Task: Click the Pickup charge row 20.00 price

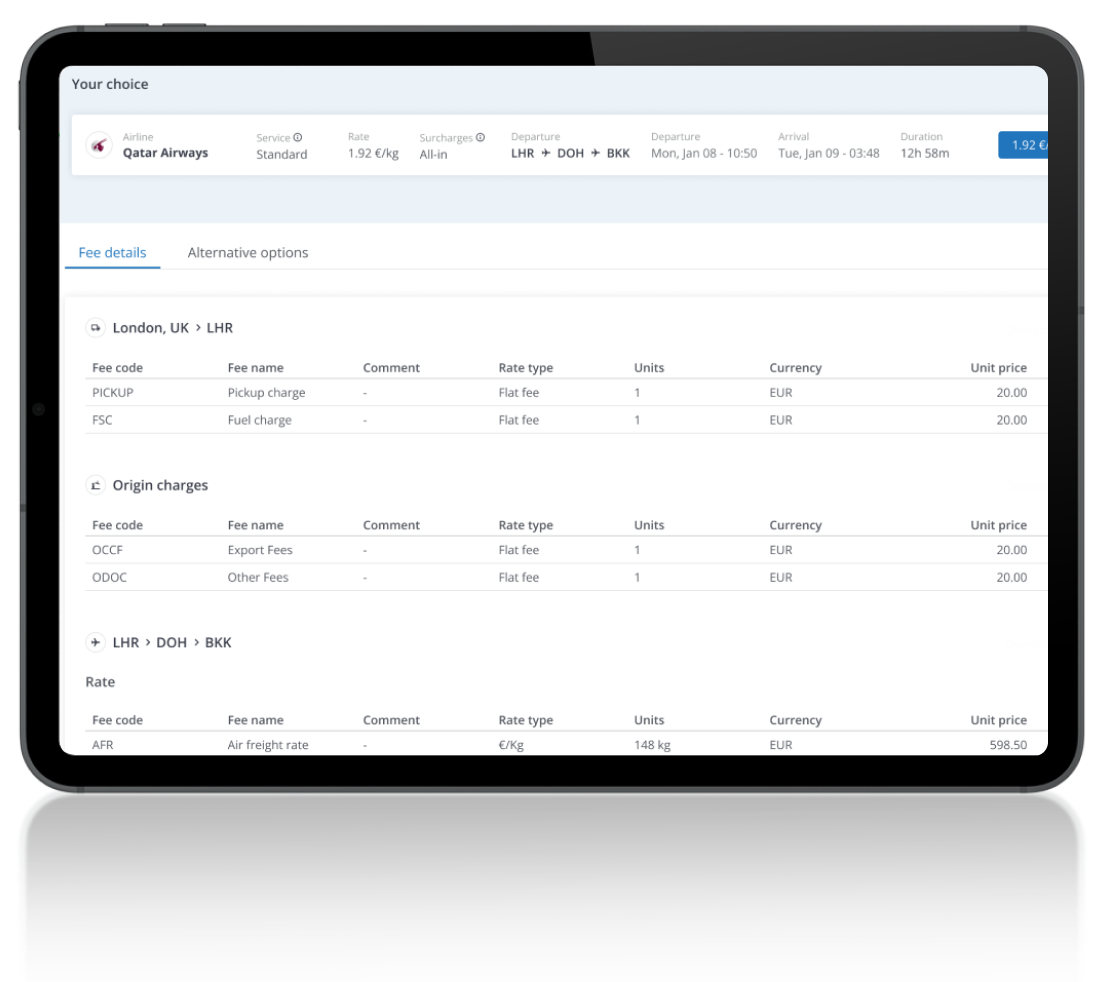Action: (1011, 392)
